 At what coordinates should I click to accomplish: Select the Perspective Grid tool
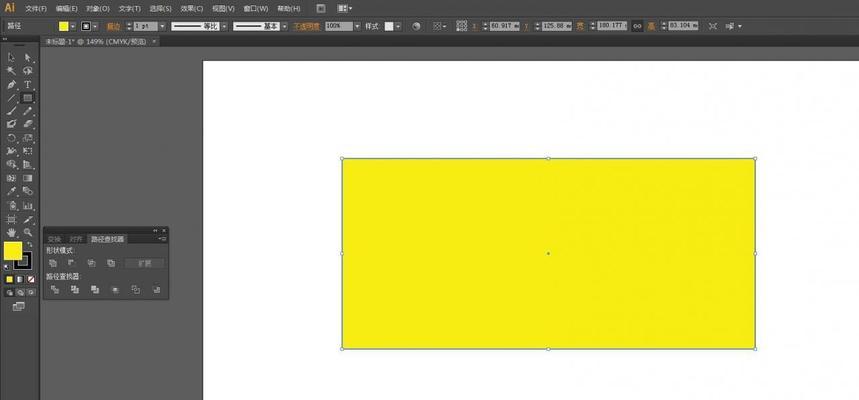coord(27,164)
